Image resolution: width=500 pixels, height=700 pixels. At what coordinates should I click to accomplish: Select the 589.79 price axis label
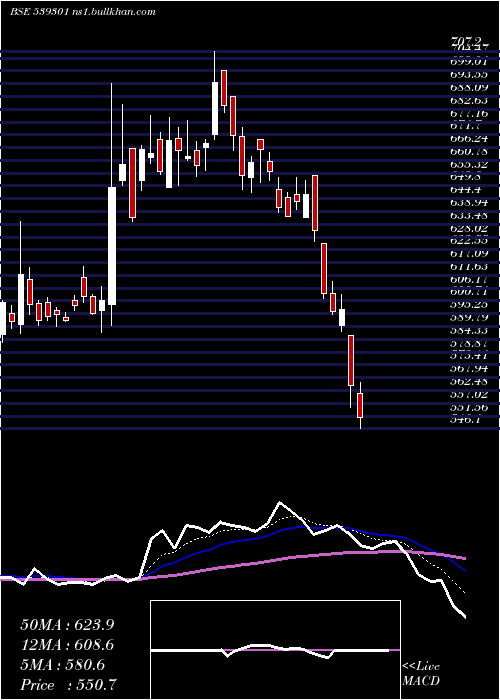pos(470,318)
